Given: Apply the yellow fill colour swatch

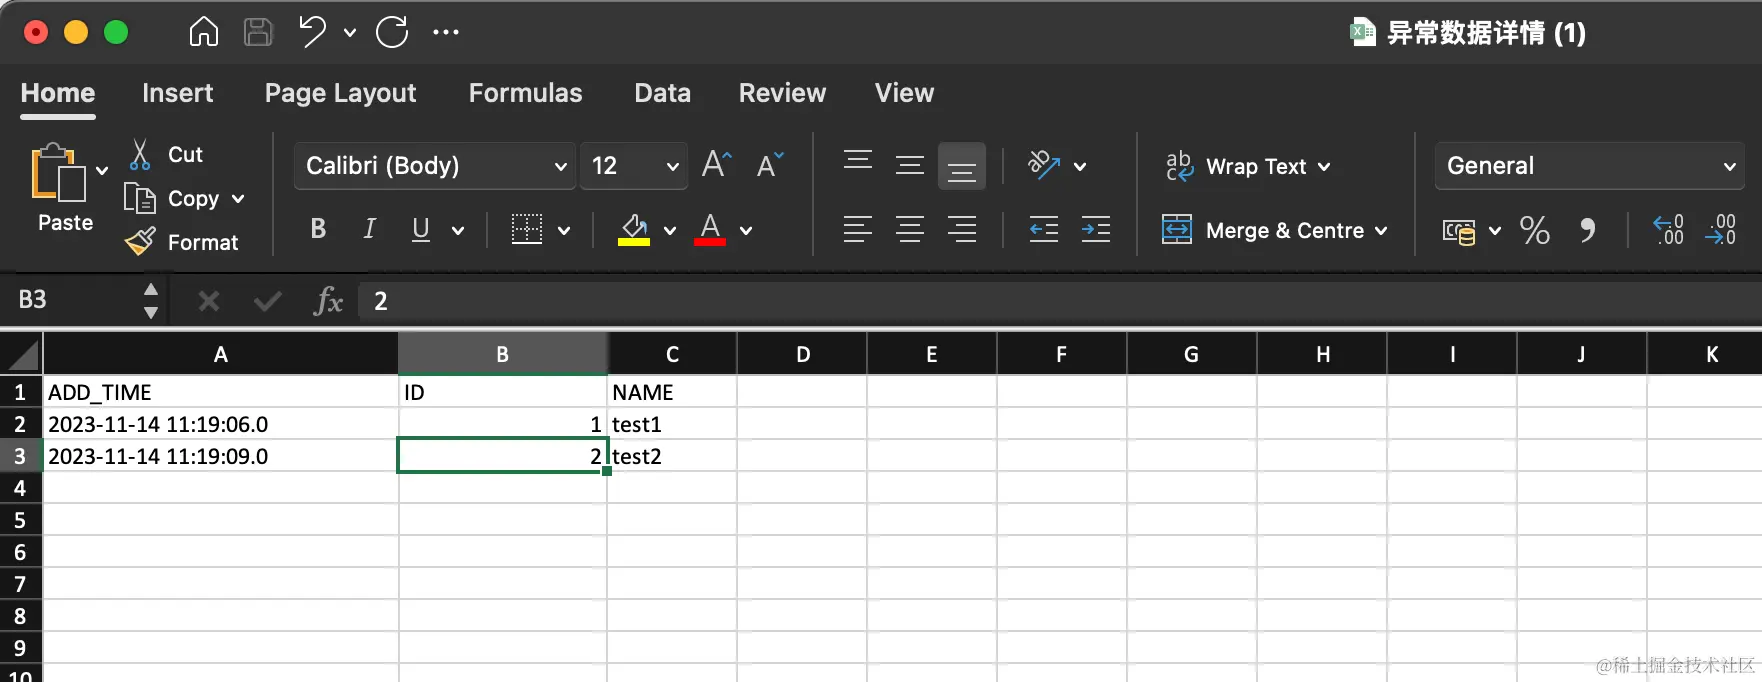Looking at the screenshot, I should pos(633,230).
